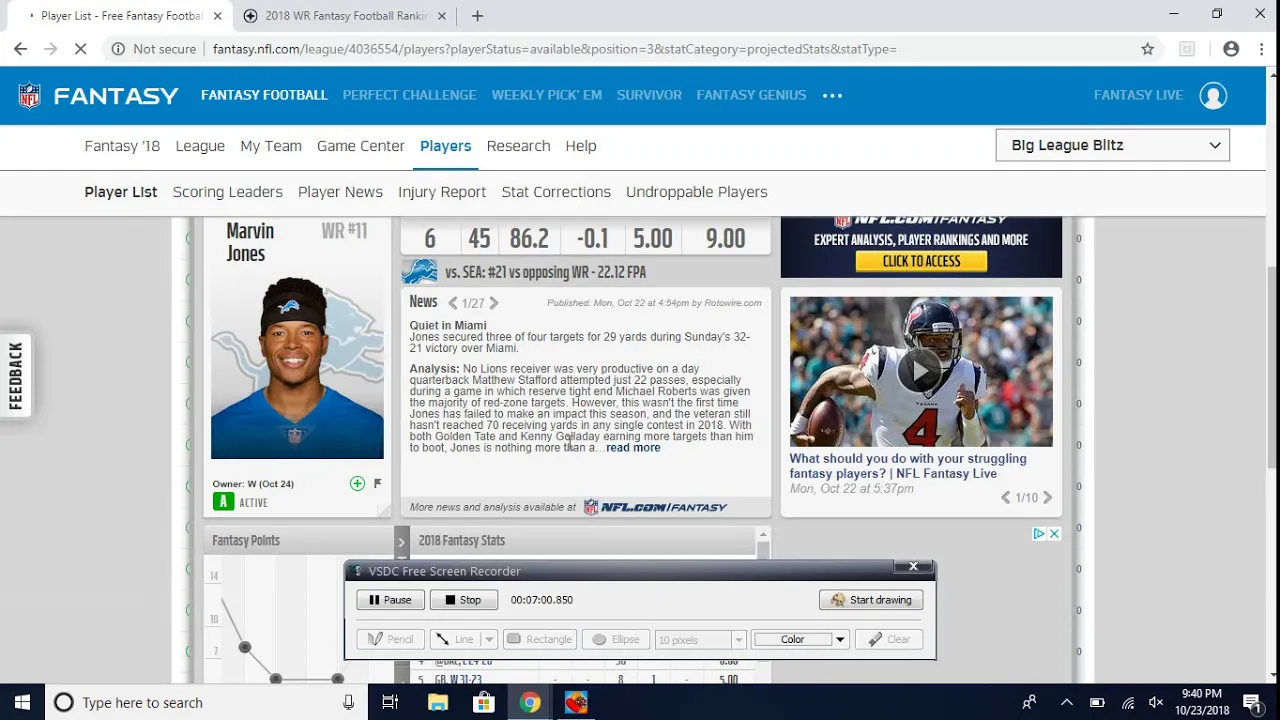Pause the VSDC screen recording
Viewport: 1280px width, 720px height.
coord(390,600)
